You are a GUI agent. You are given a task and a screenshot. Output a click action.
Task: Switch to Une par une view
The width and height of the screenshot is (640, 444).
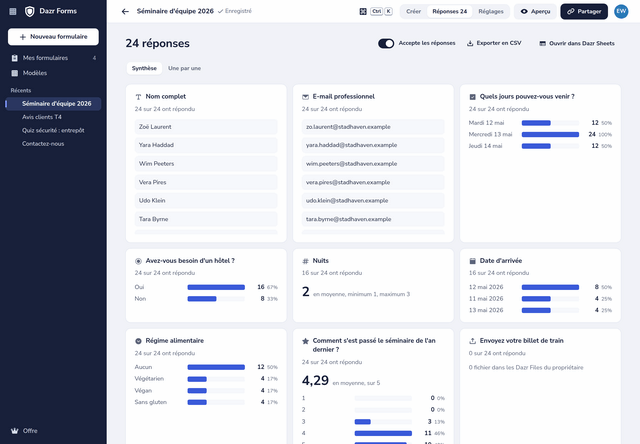click(184, 68)
